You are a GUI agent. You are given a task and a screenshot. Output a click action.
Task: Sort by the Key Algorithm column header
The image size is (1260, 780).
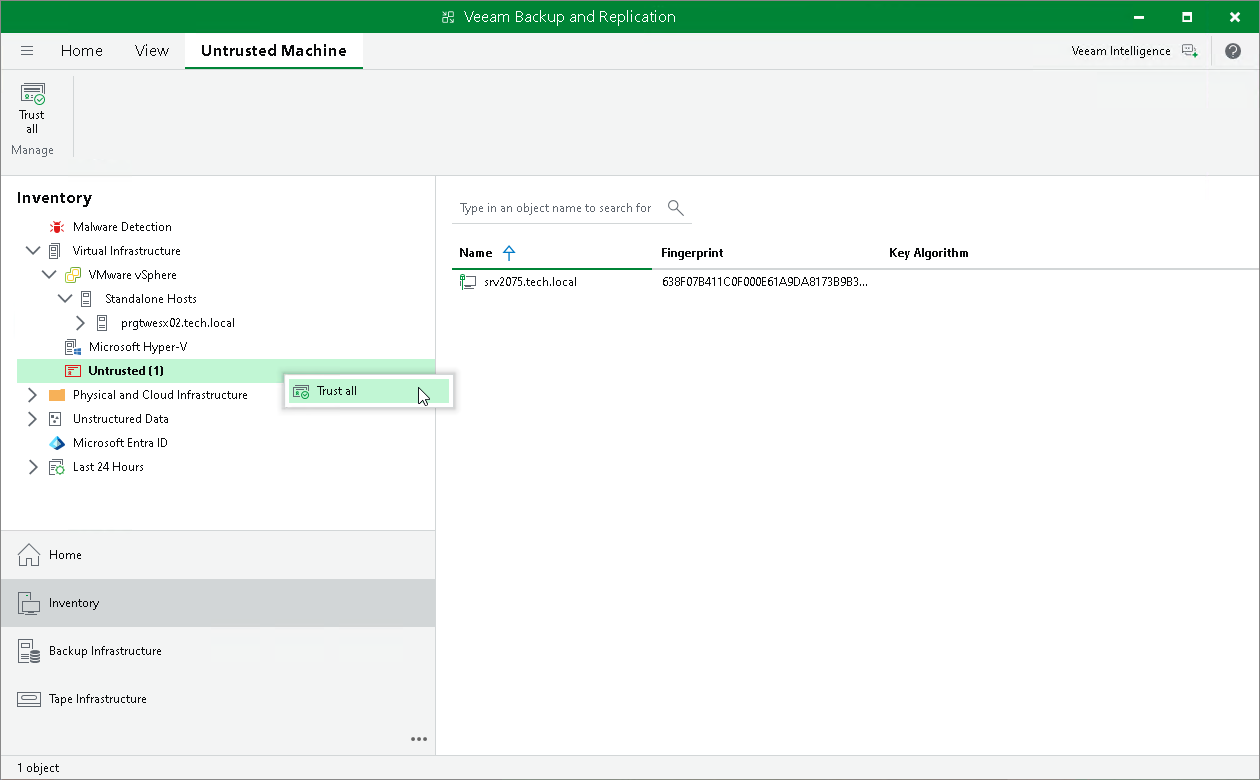(929, 253)
